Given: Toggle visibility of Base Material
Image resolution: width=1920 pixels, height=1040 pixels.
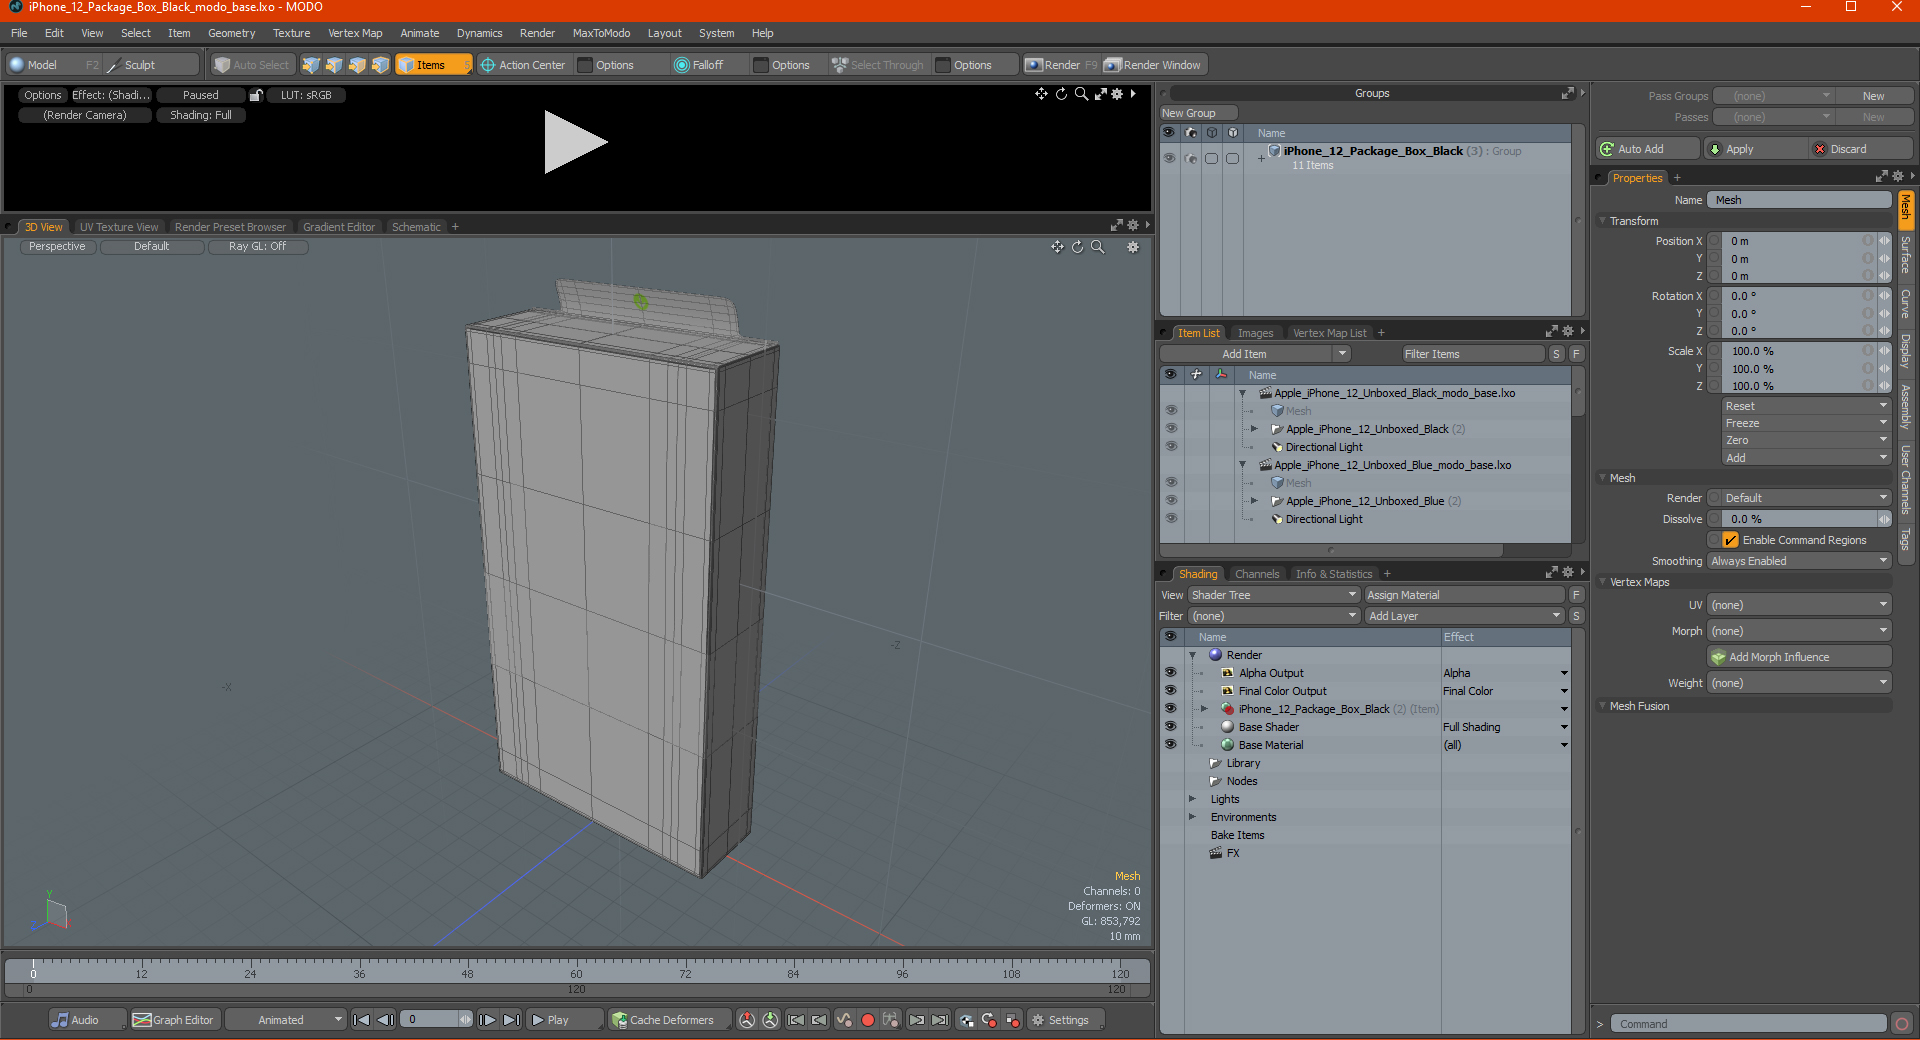Looking at the screenshot, I should tap(1170, 745).
